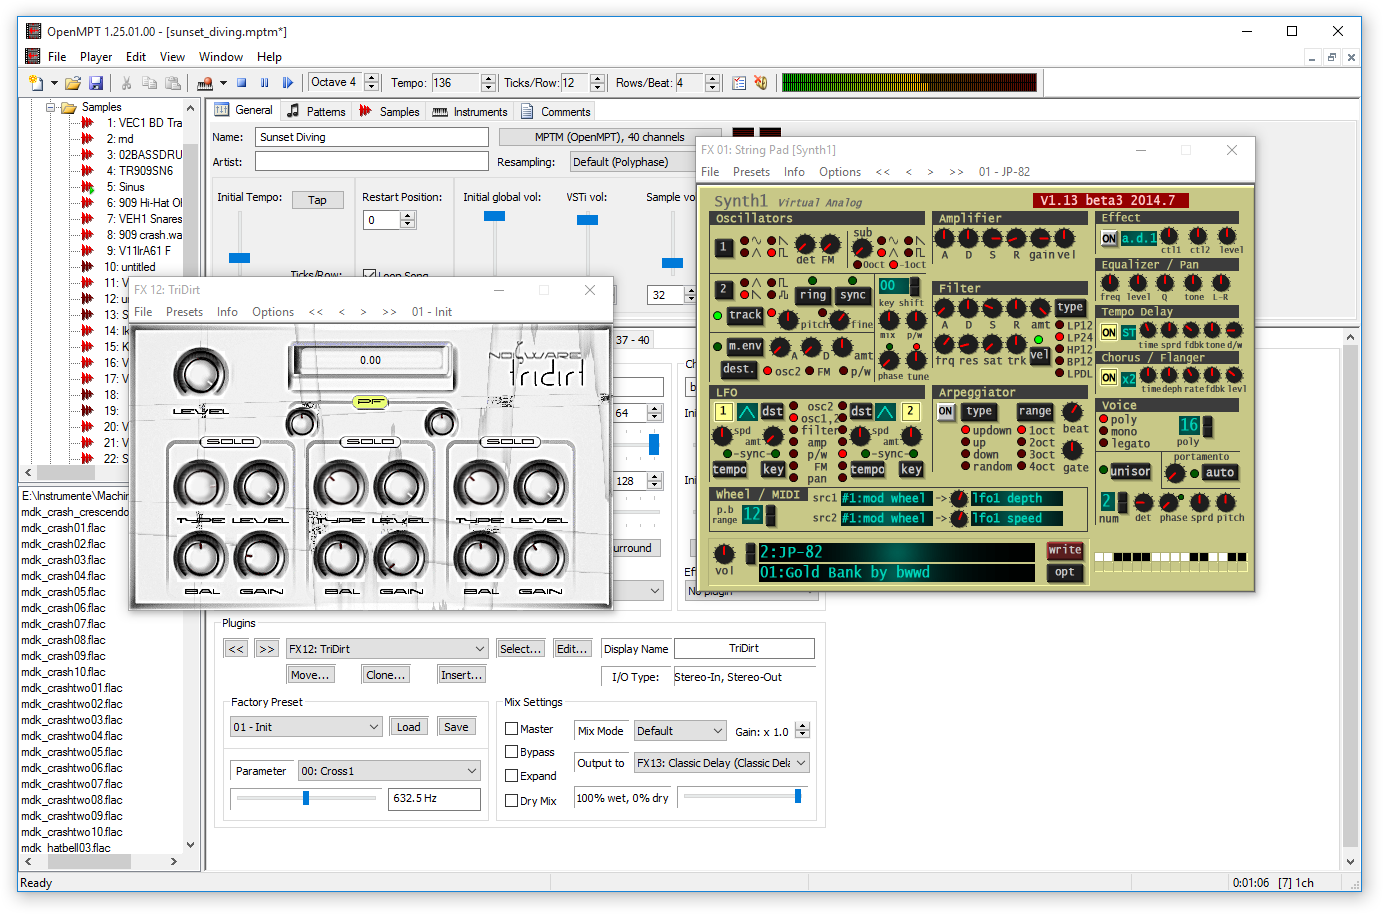Click the panic speaker icon
Screen dimensions: 1383x914
coord(761,83)
